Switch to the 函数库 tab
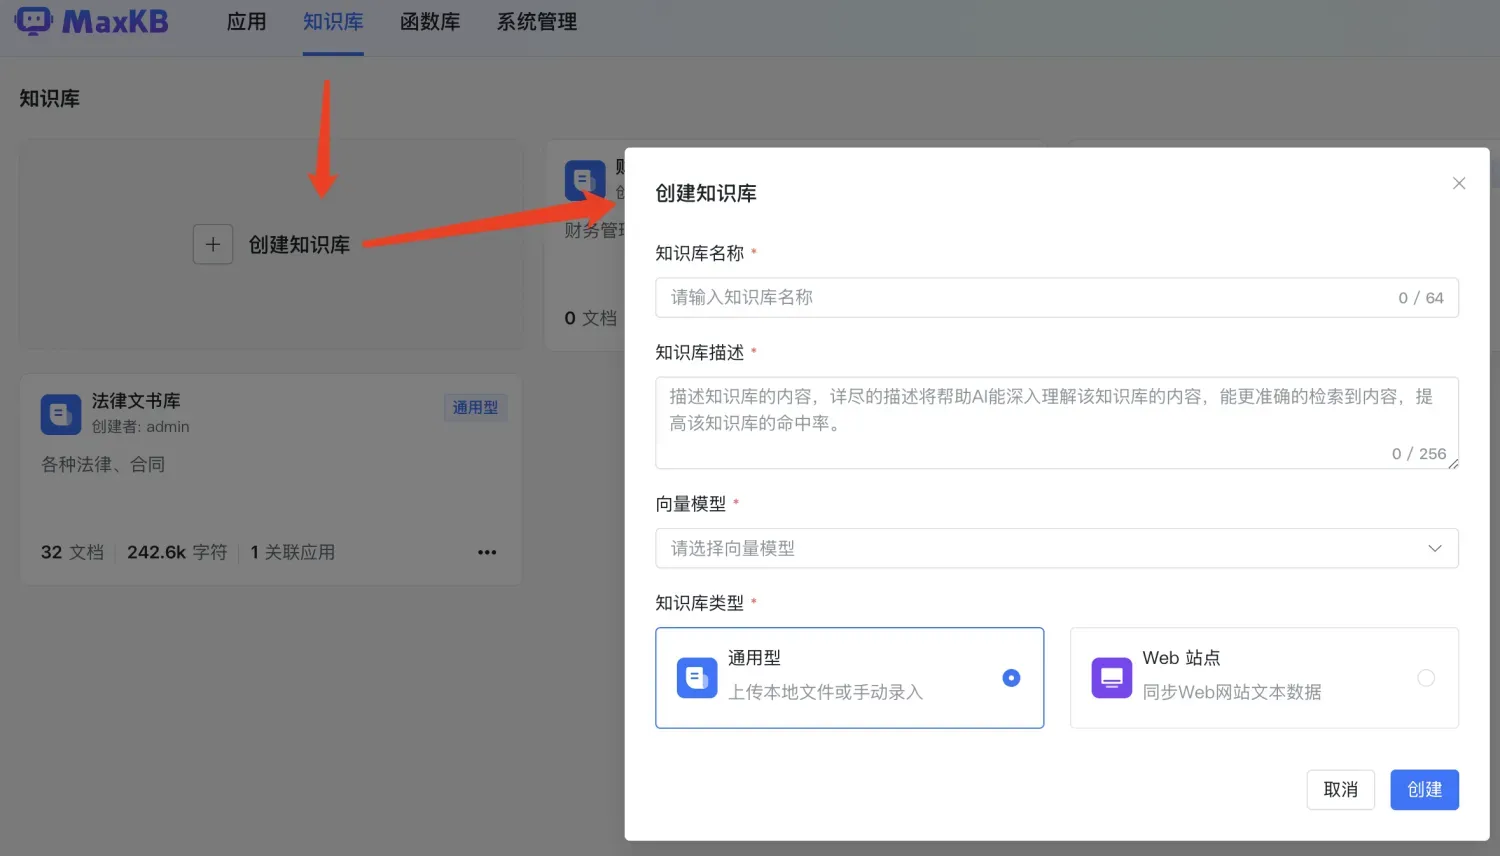Viewport: 1500px width, 856px height. pos(430,22)
